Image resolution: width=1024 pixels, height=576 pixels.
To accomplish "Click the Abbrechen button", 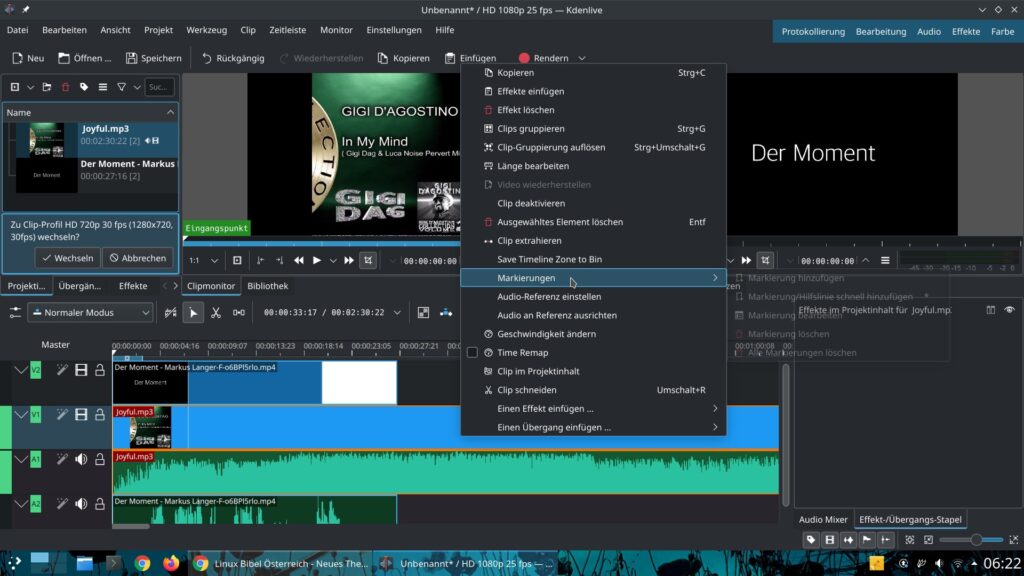I will click(138, 258).
